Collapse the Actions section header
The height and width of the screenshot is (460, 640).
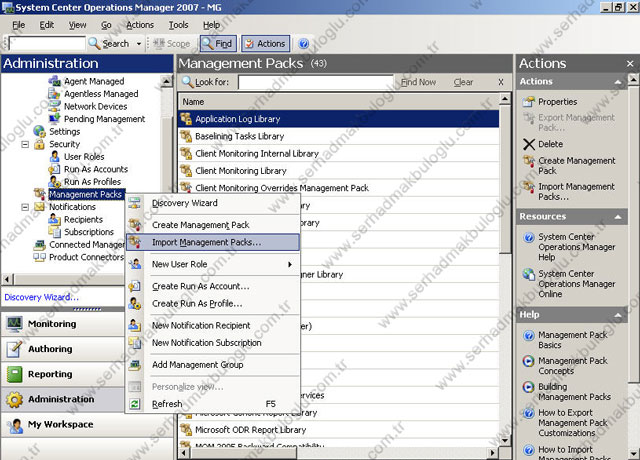click(x=618, y=82)
